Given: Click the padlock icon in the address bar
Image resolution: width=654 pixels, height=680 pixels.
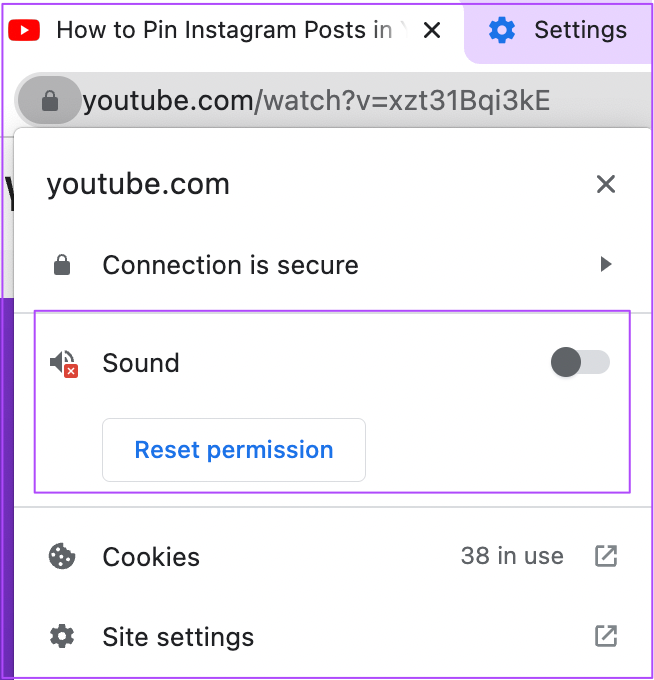Looking at the screenshot, I should click(50, 101).
